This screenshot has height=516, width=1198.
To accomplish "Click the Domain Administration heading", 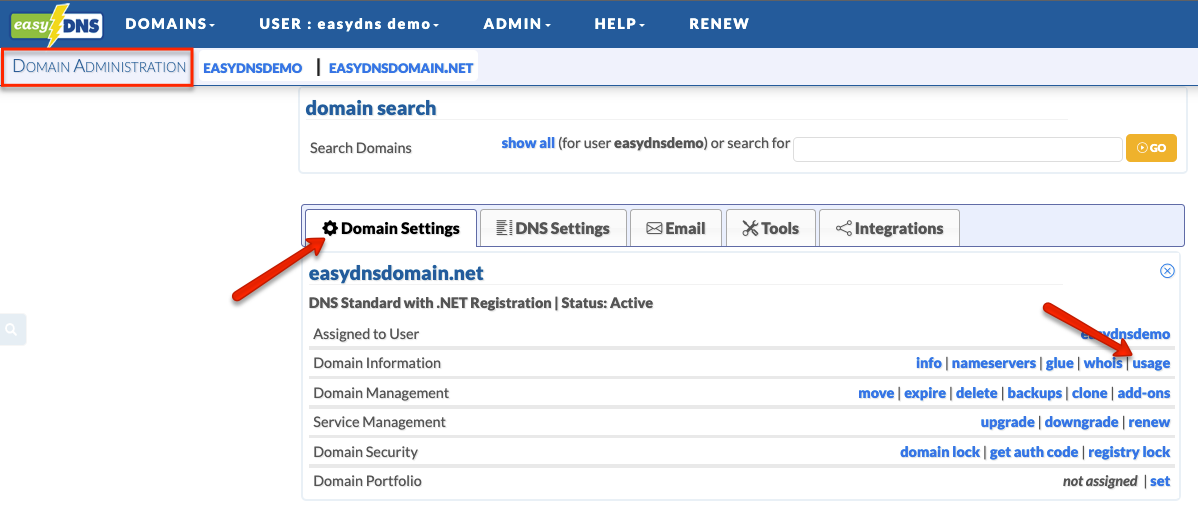I will (99, 67).
